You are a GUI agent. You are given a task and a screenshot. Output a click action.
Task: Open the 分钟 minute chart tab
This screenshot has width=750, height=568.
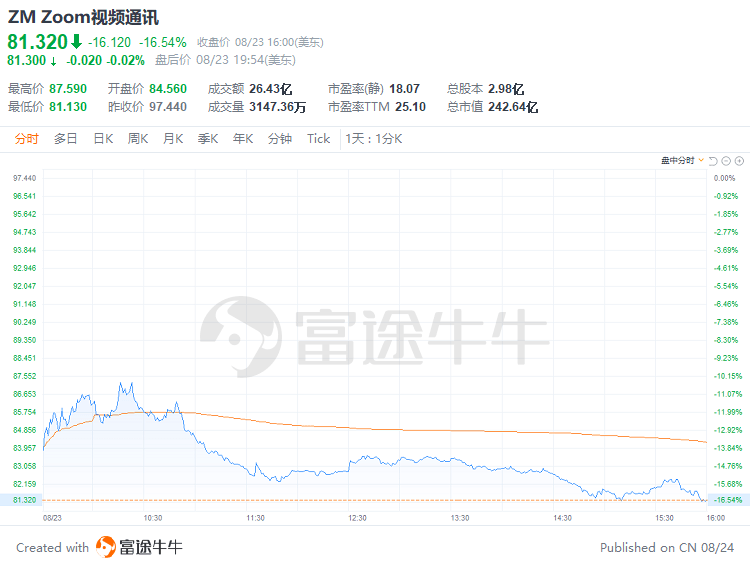[280, 139]
